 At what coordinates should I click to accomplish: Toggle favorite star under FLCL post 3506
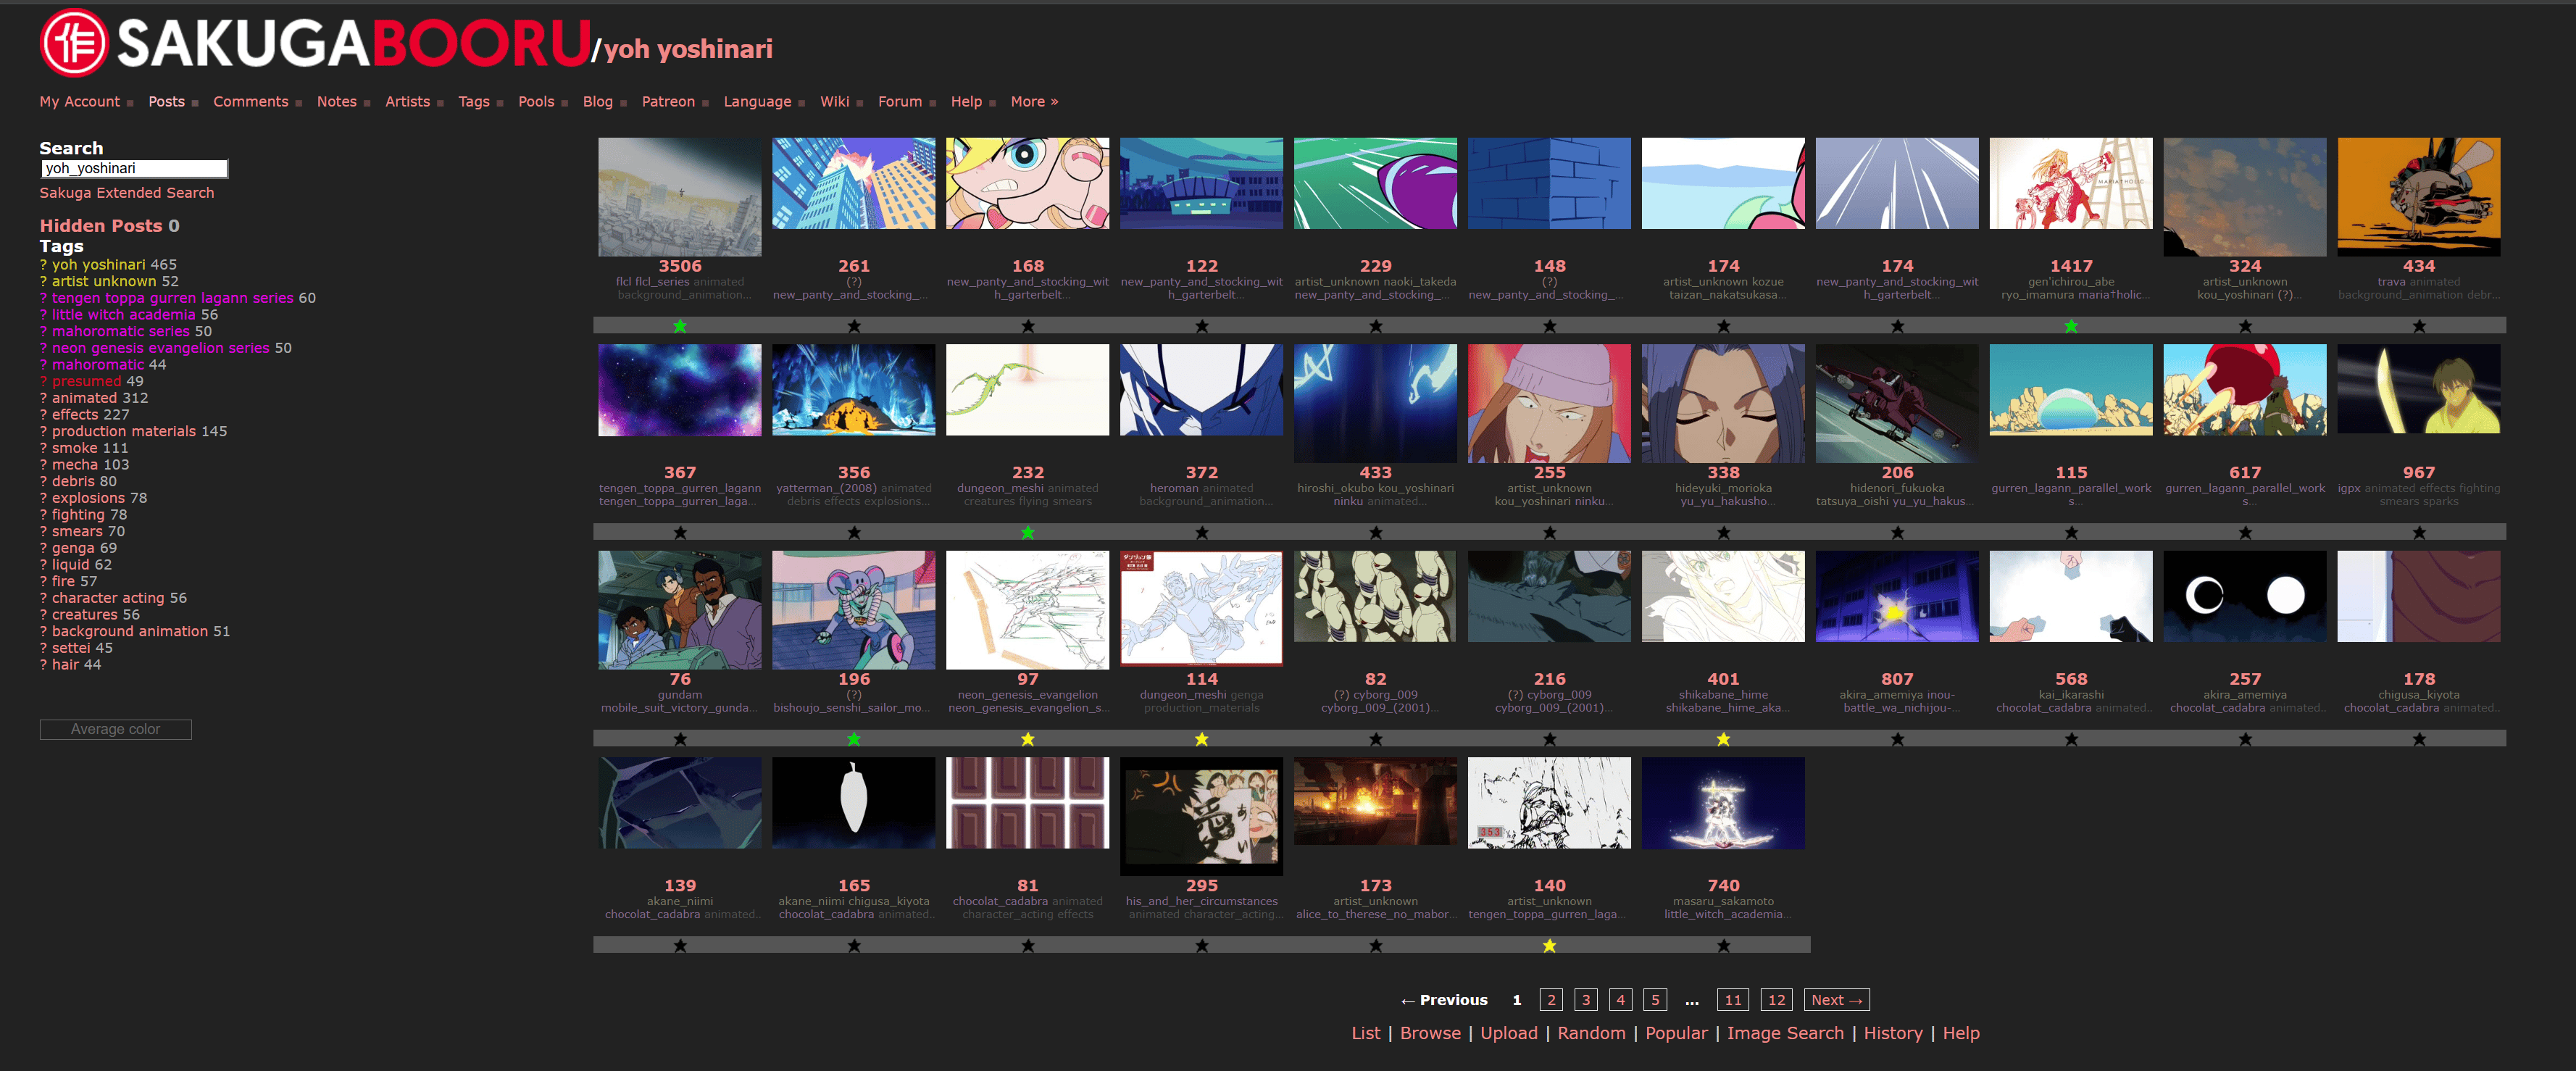coord(680,326)
